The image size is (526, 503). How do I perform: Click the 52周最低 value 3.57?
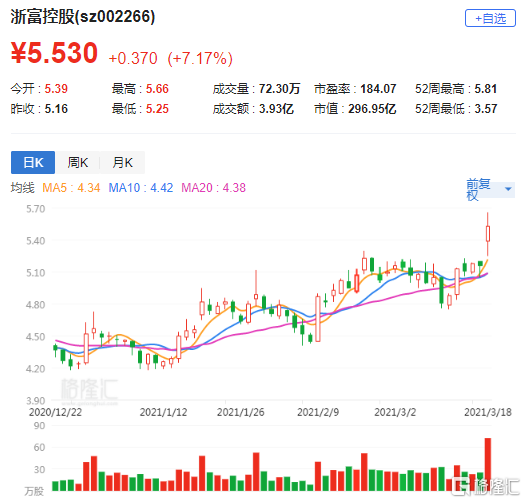[485, 109]
